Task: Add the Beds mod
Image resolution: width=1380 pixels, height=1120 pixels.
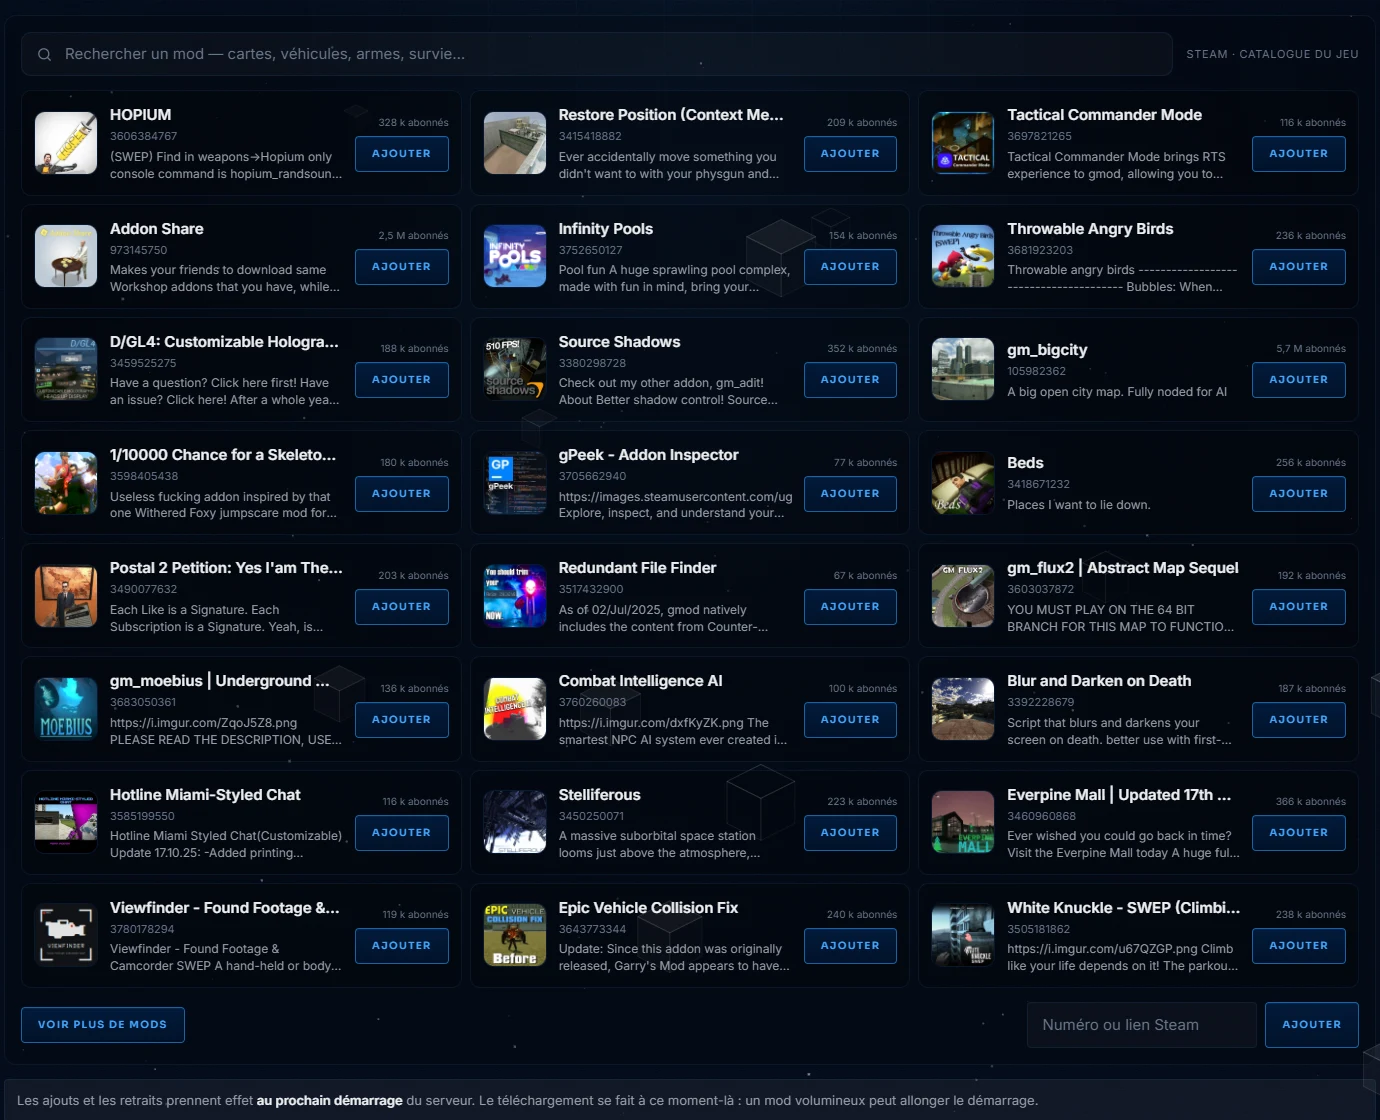Action: click(1298, 494)
